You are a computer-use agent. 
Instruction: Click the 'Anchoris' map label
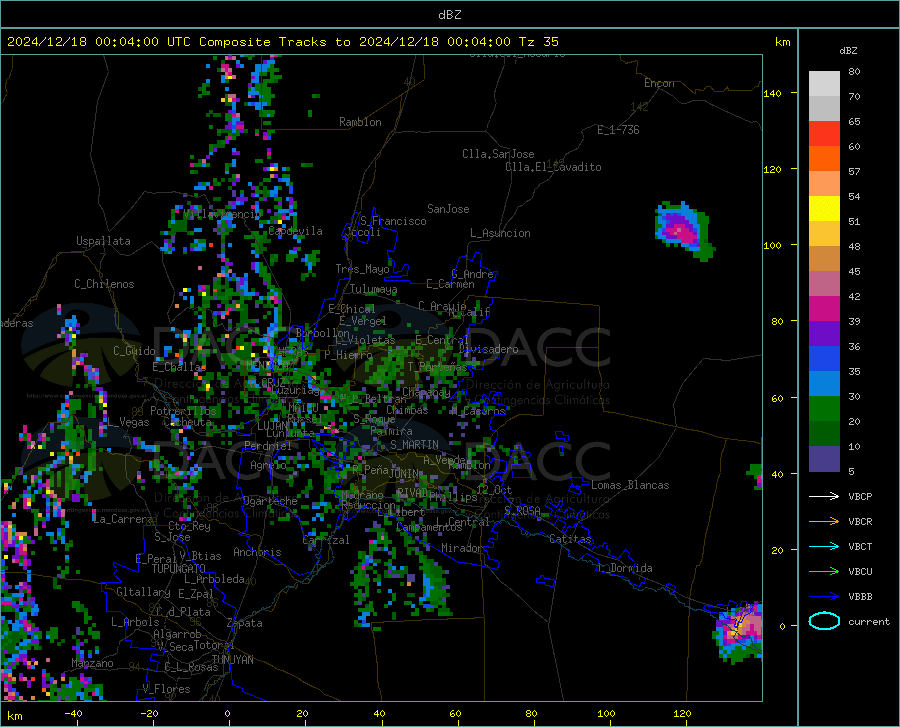click(x=257, y=552)
